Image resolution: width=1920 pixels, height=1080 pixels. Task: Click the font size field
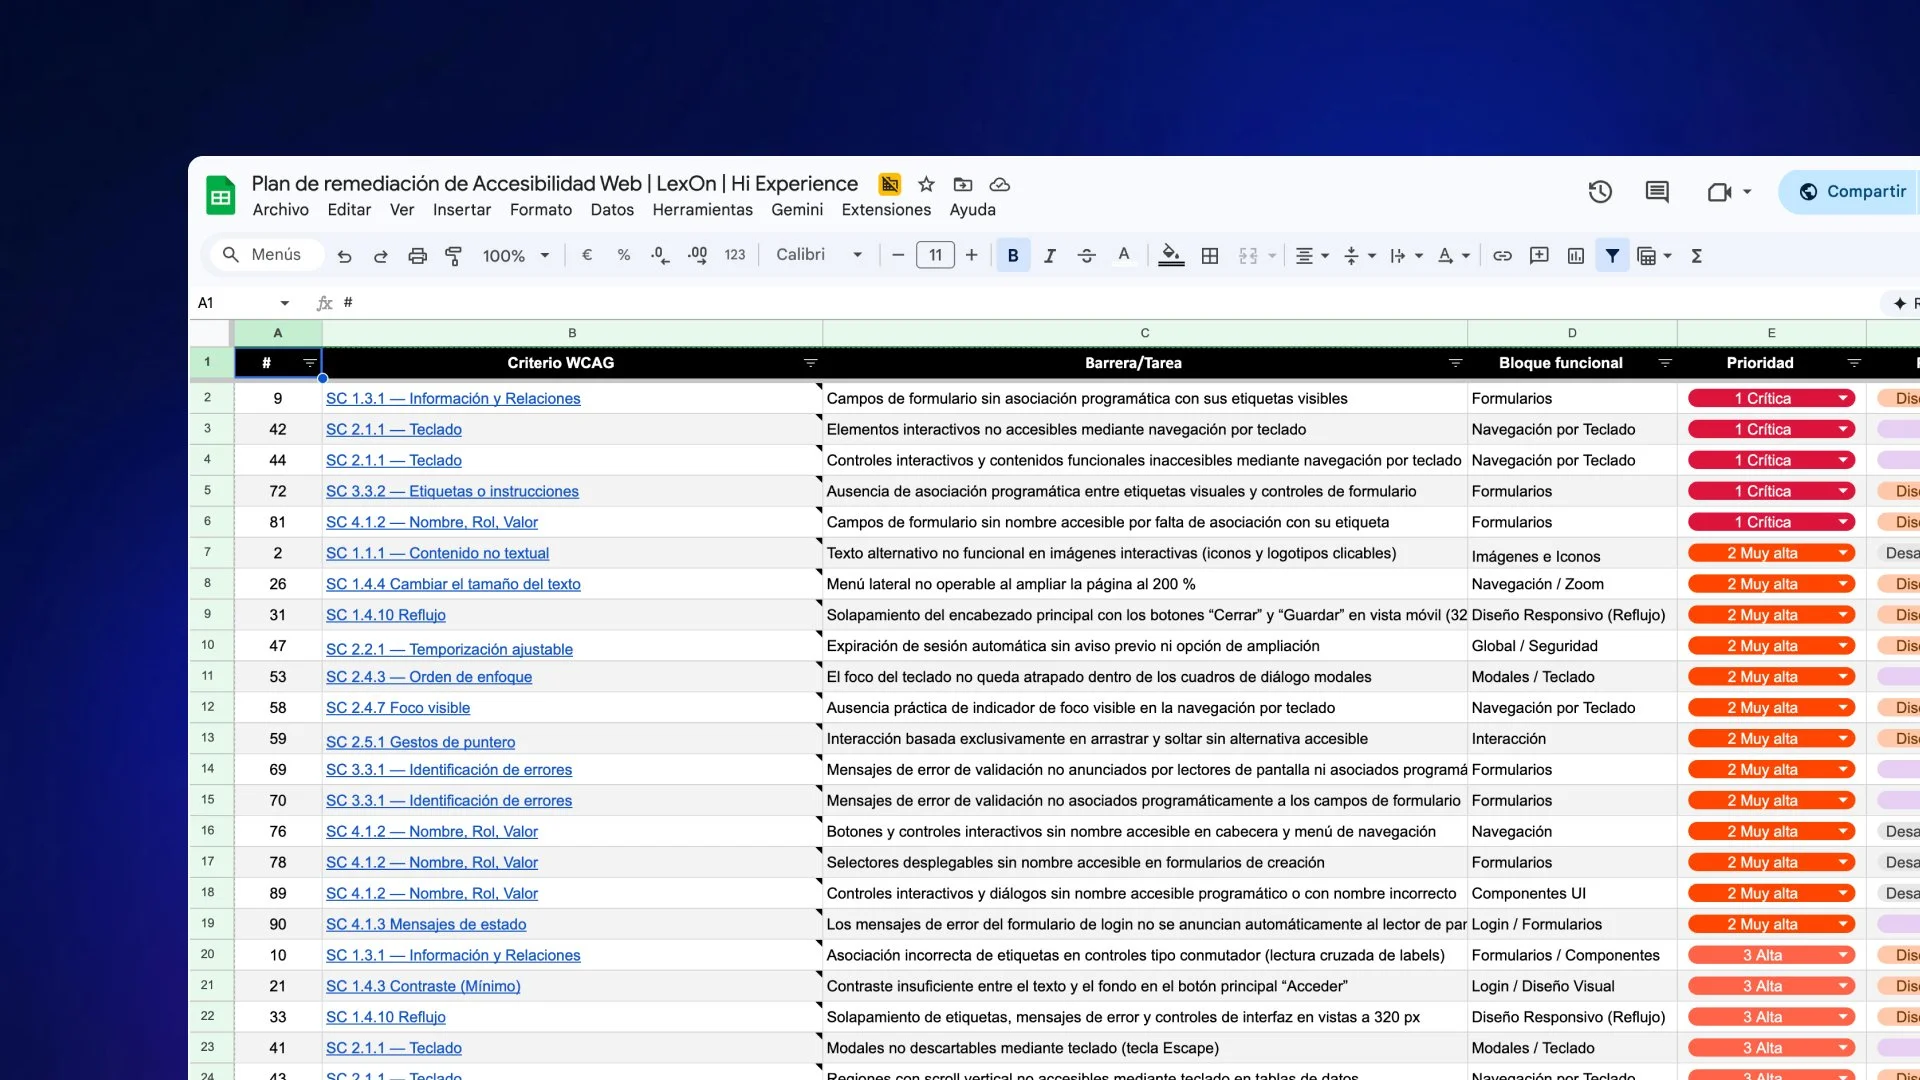pos(935,255)
